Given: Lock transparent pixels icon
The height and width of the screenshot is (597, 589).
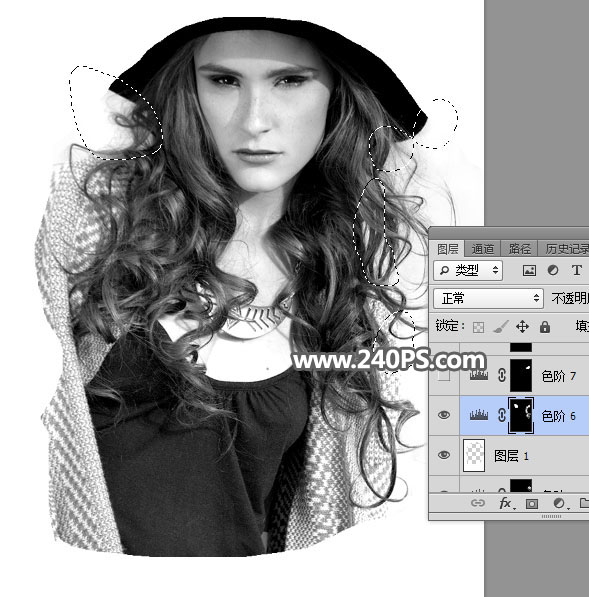Looking at the screenshot, I should (479, 327).
